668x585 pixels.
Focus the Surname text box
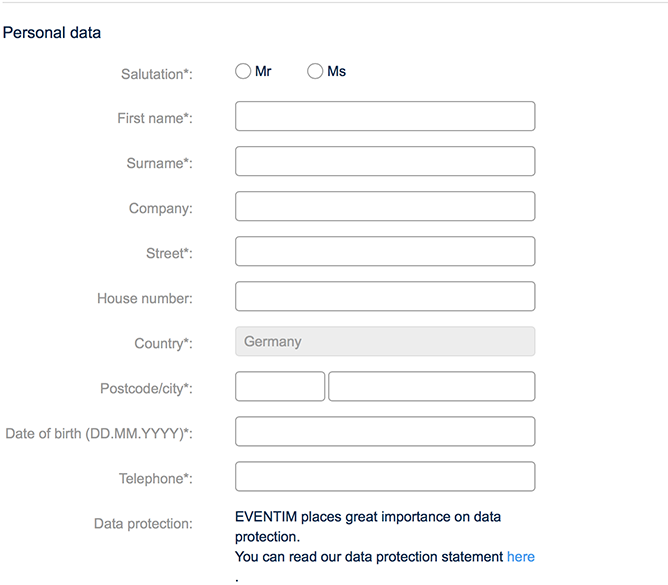[x=385, y=161]
